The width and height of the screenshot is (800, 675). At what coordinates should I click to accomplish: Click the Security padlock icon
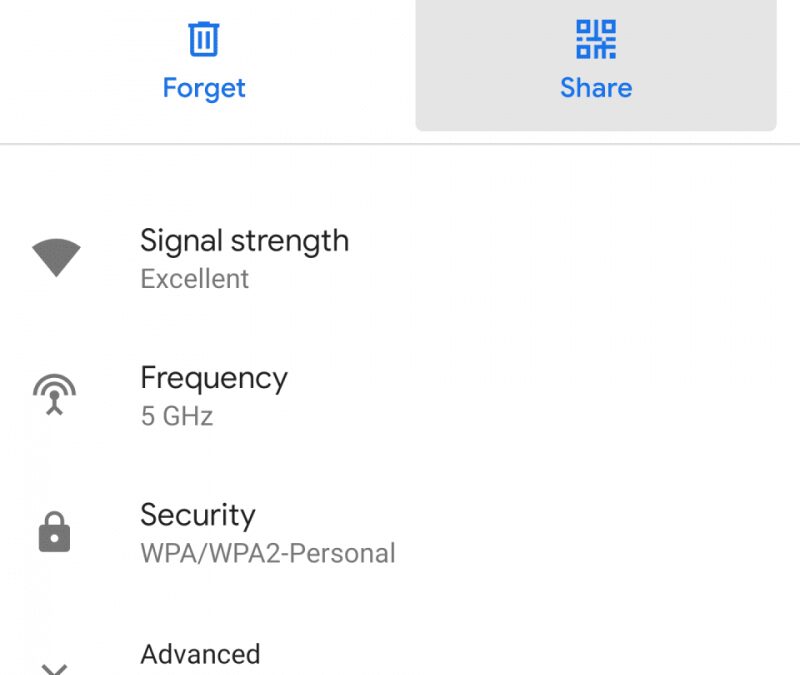[x=55, y=533]
